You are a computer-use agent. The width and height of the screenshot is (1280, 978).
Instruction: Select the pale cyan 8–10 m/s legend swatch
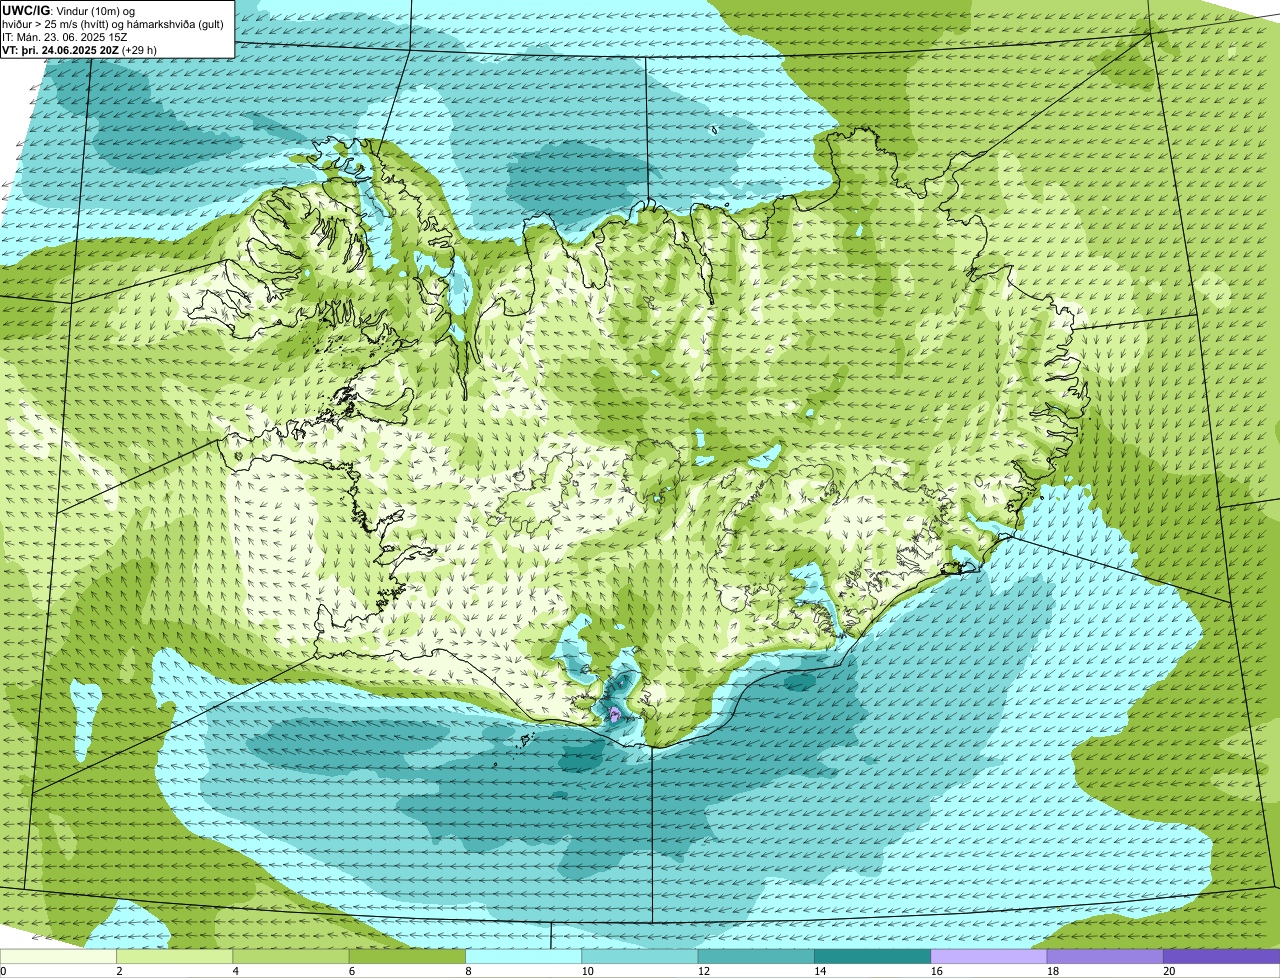(x=523, y=956)
